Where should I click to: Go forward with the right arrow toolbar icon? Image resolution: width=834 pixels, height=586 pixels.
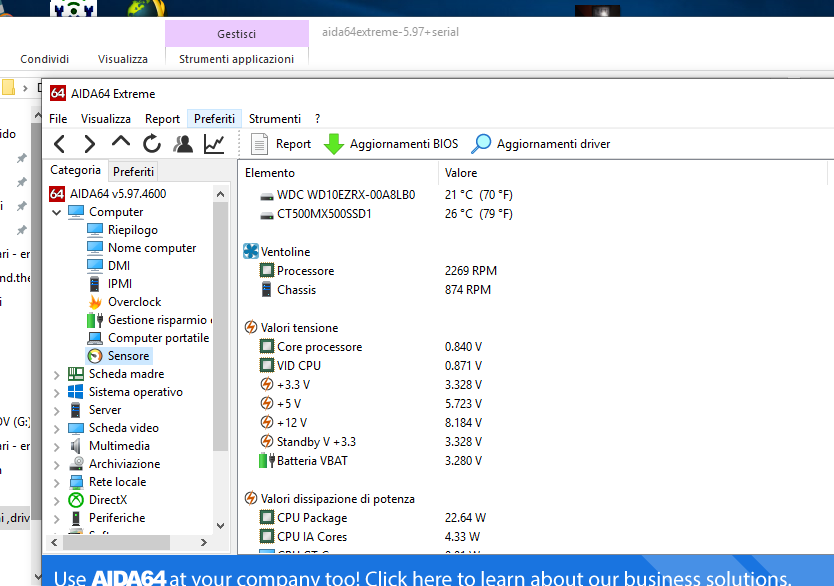click(x=89, y=144)
